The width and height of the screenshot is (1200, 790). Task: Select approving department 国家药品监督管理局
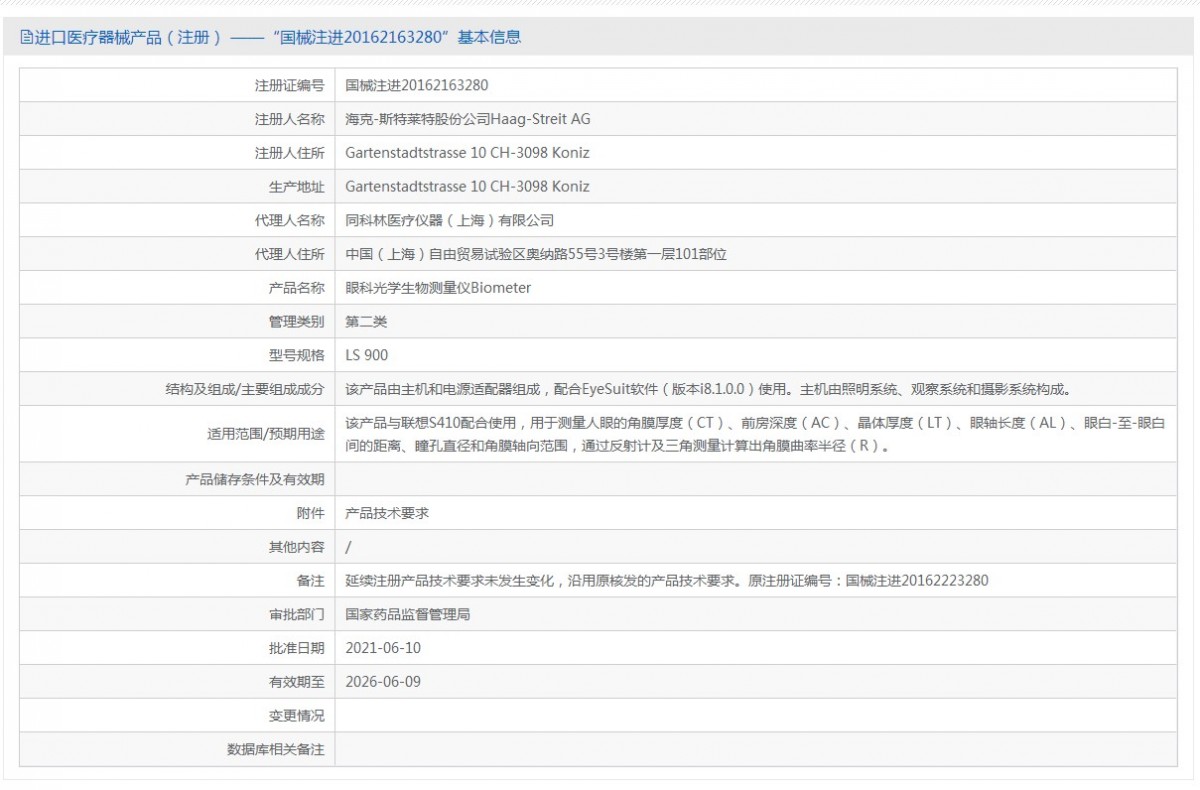pos(407,614)
